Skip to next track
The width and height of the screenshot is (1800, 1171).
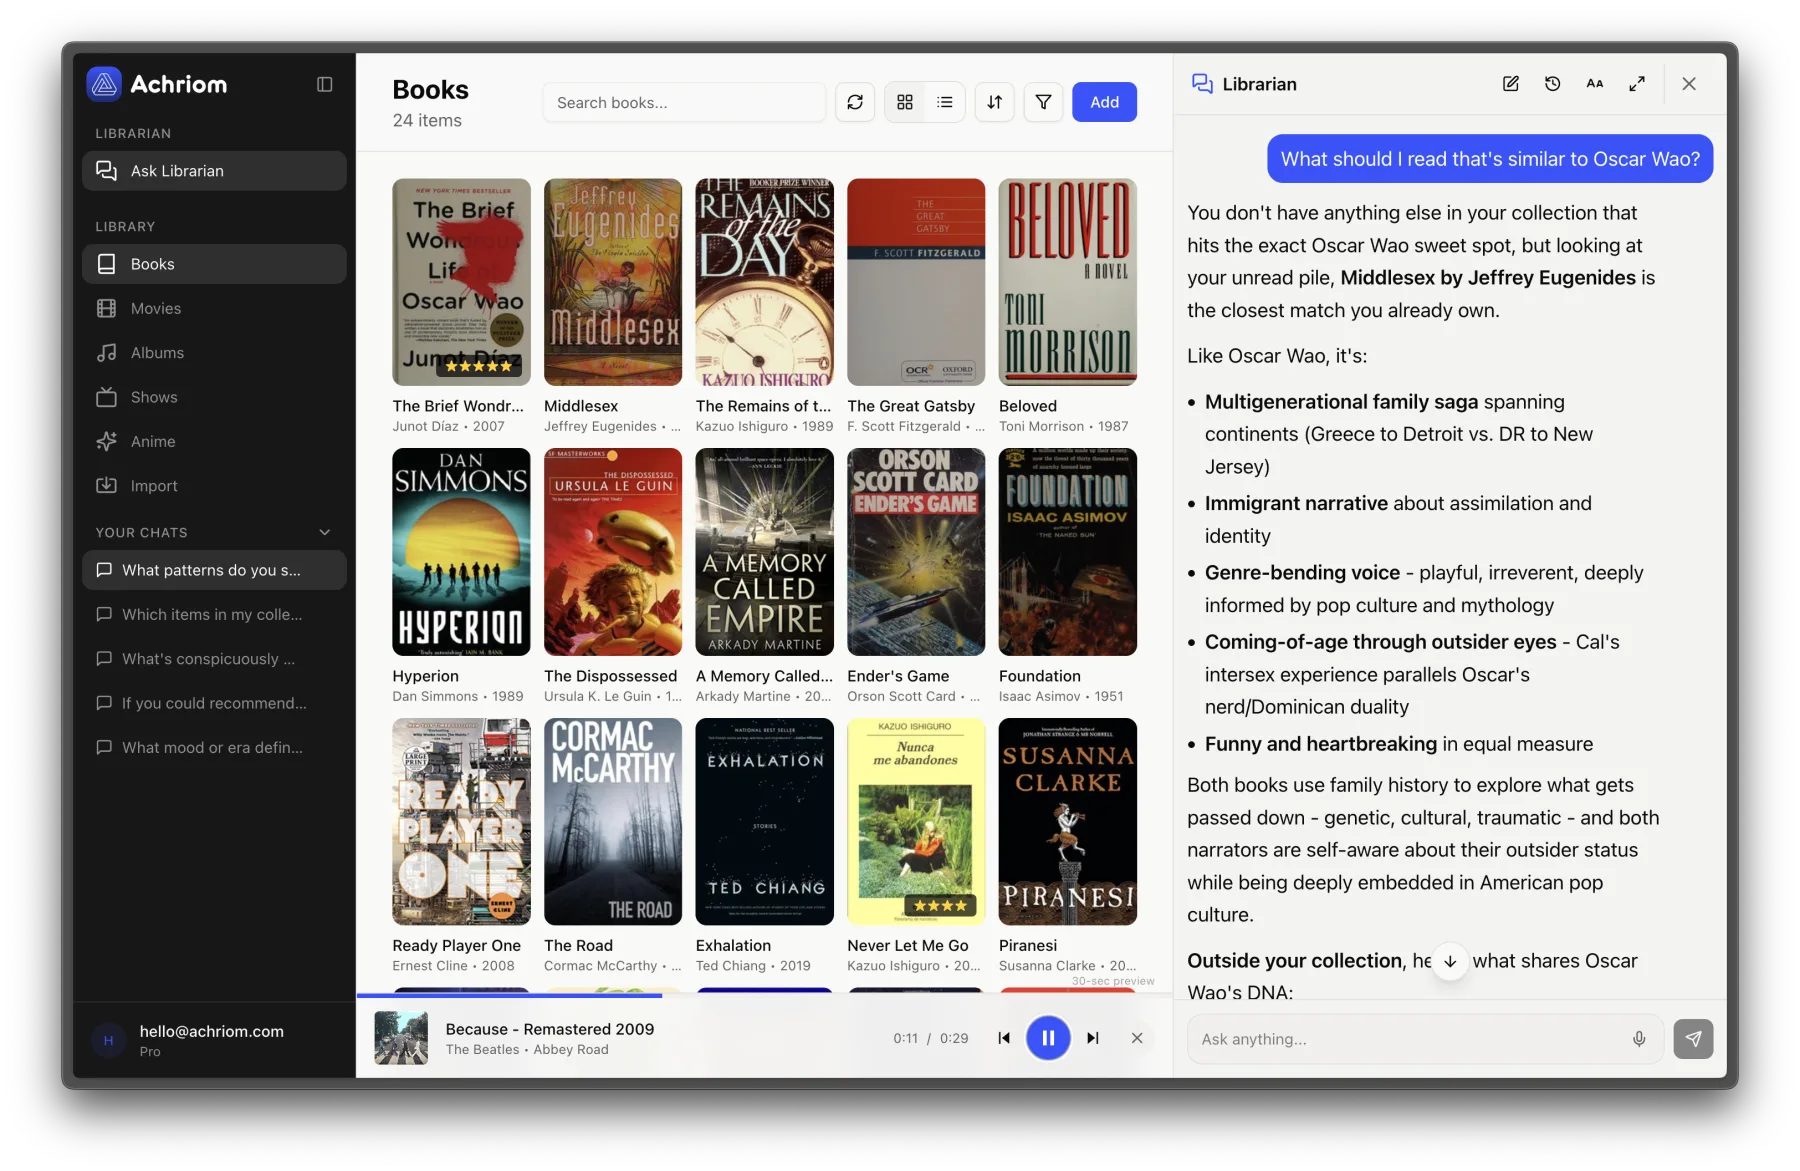[1093, 1038]
